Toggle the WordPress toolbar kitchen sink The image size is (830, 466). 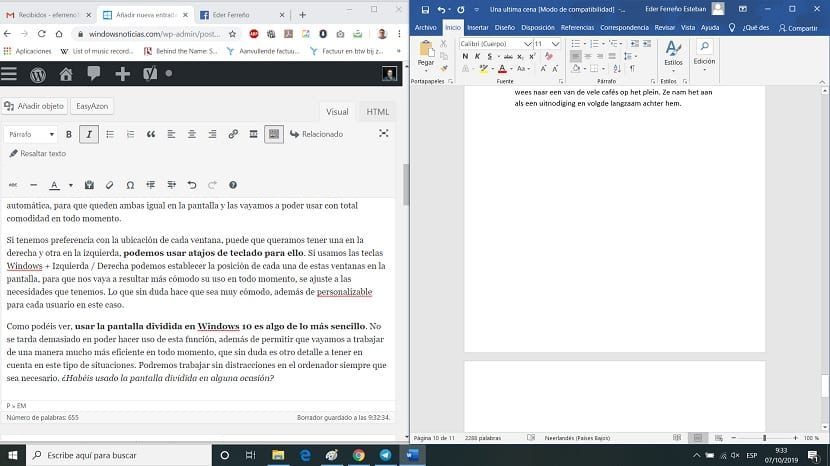click(274, 135)
